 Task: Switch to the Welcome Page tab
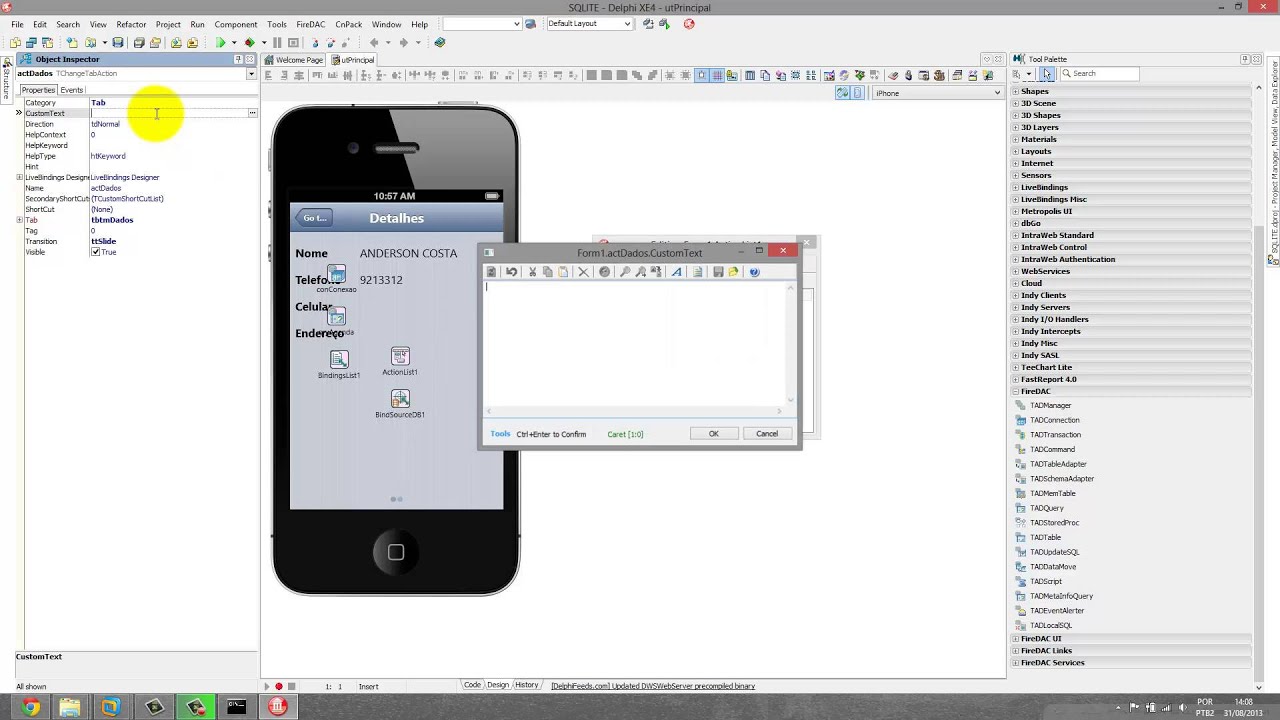click(x=295, y=60)
